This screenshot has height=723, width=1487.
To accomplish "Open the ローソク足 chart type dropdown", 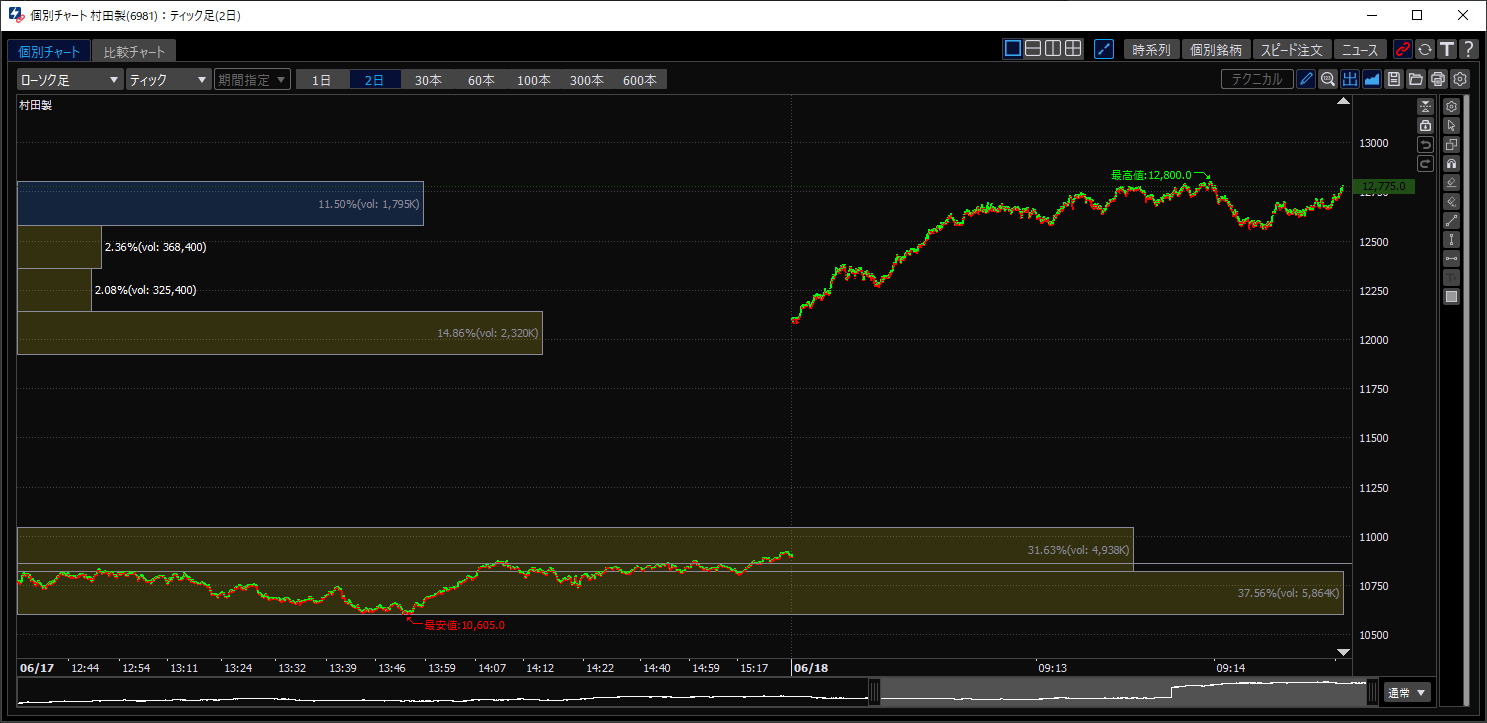I will point(70,80).
